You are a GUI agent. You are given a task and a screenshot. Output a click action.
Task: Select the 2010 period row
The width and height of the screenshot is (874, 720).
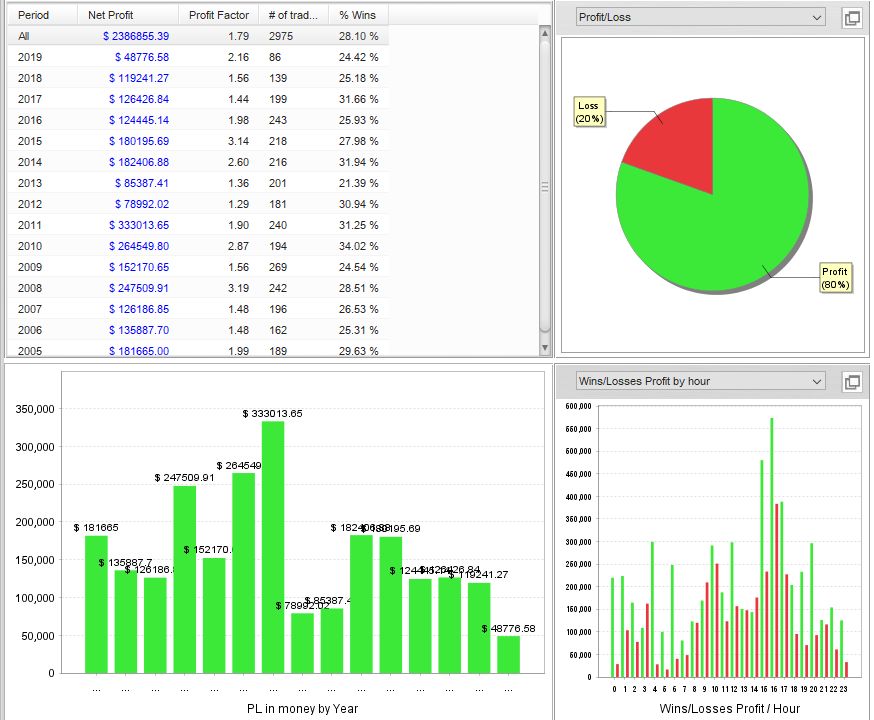(x=198, y=246)
